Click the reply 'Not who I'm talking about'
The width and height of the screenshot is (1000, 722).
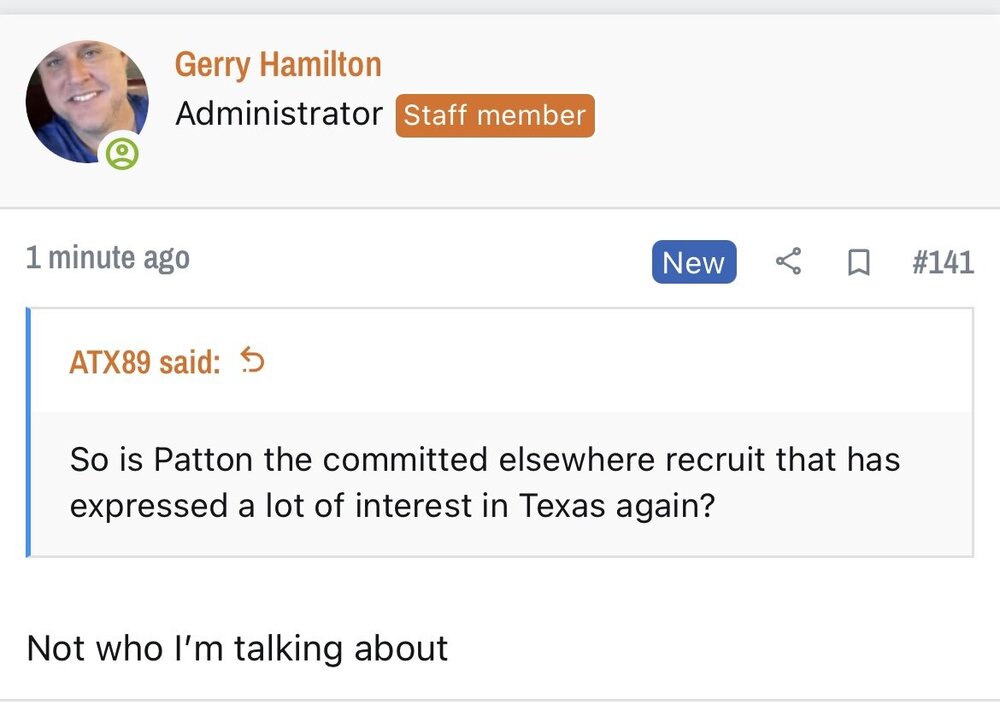click(x=237, y=648)
